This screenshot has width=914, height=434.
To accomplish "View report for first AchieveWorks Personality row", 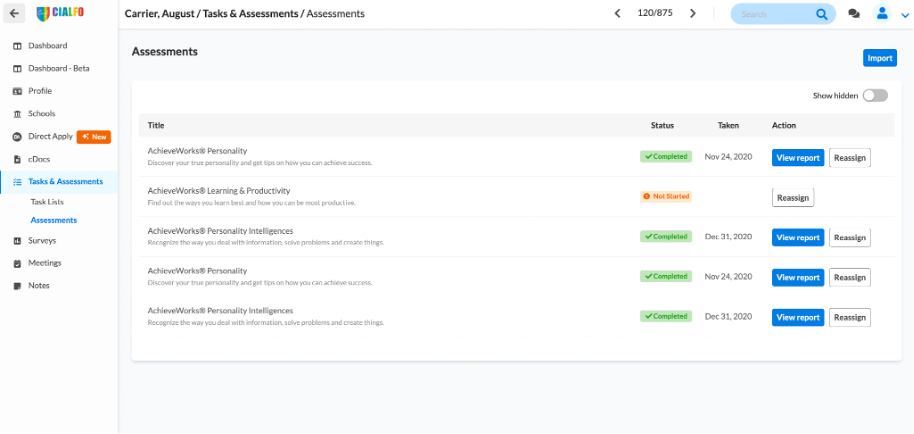I will pyautogui.click(x=798, y=158).
